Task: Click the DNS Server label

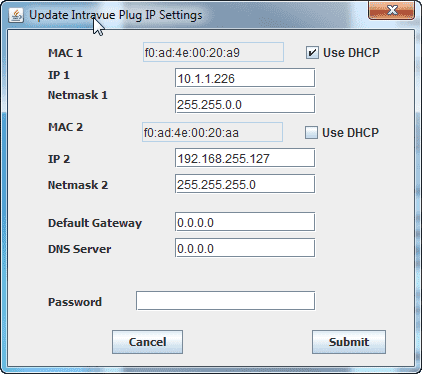Action: tap(80, 249)
